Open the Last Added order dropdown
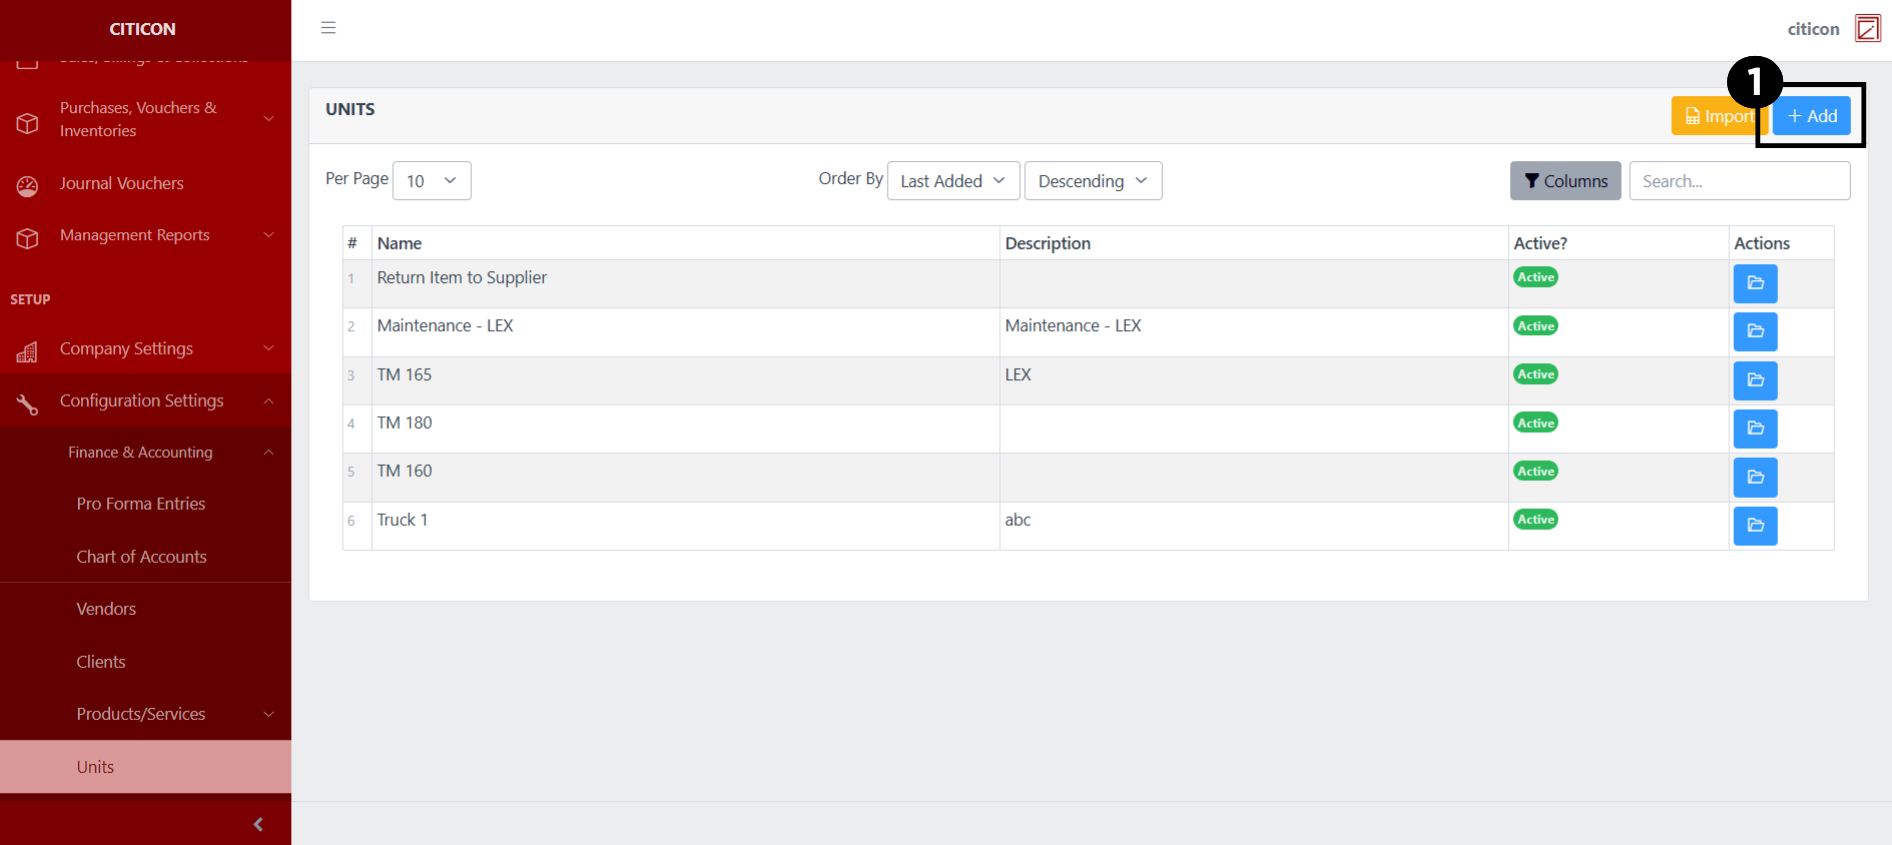Viewport: 1892px width, 845px height. coord(952,181)
